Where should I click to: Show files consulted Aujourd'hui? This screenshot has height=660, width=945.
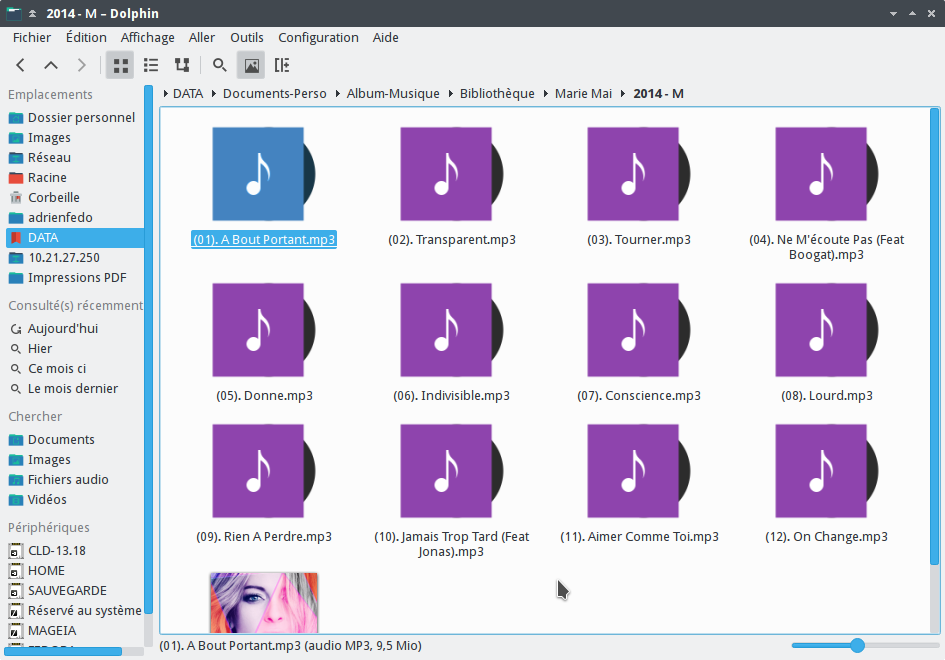pyautogui.click(x=75, y=328)
